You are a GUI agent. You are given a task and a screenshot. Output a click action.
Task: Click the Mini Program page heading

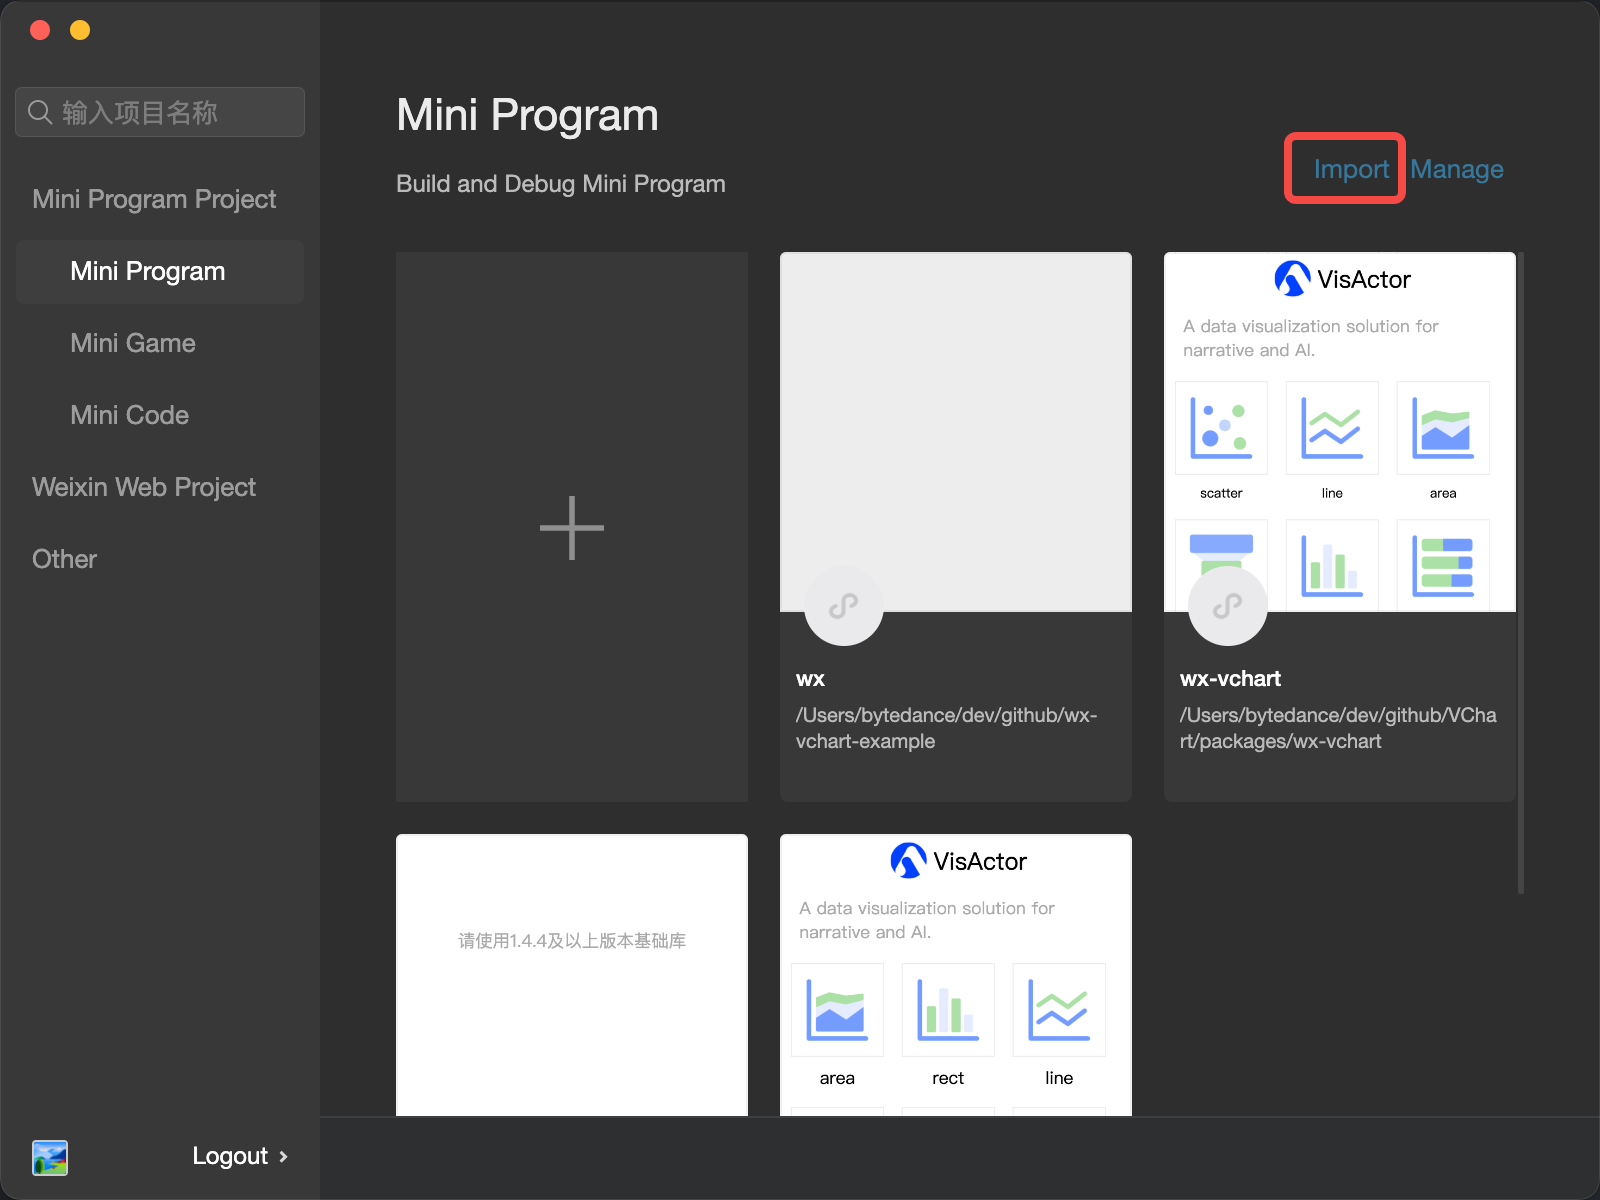(527, 115)
